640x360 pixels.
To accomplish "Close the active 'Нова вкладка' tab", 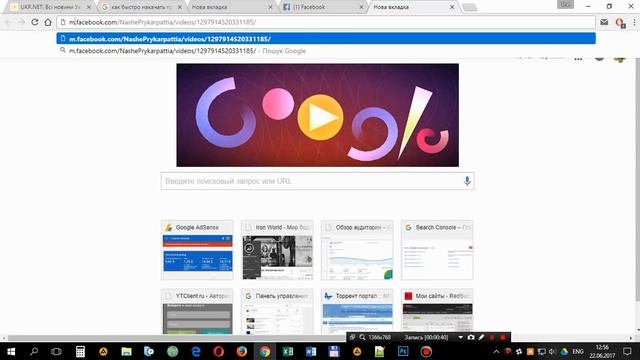I will click(452, 7).
